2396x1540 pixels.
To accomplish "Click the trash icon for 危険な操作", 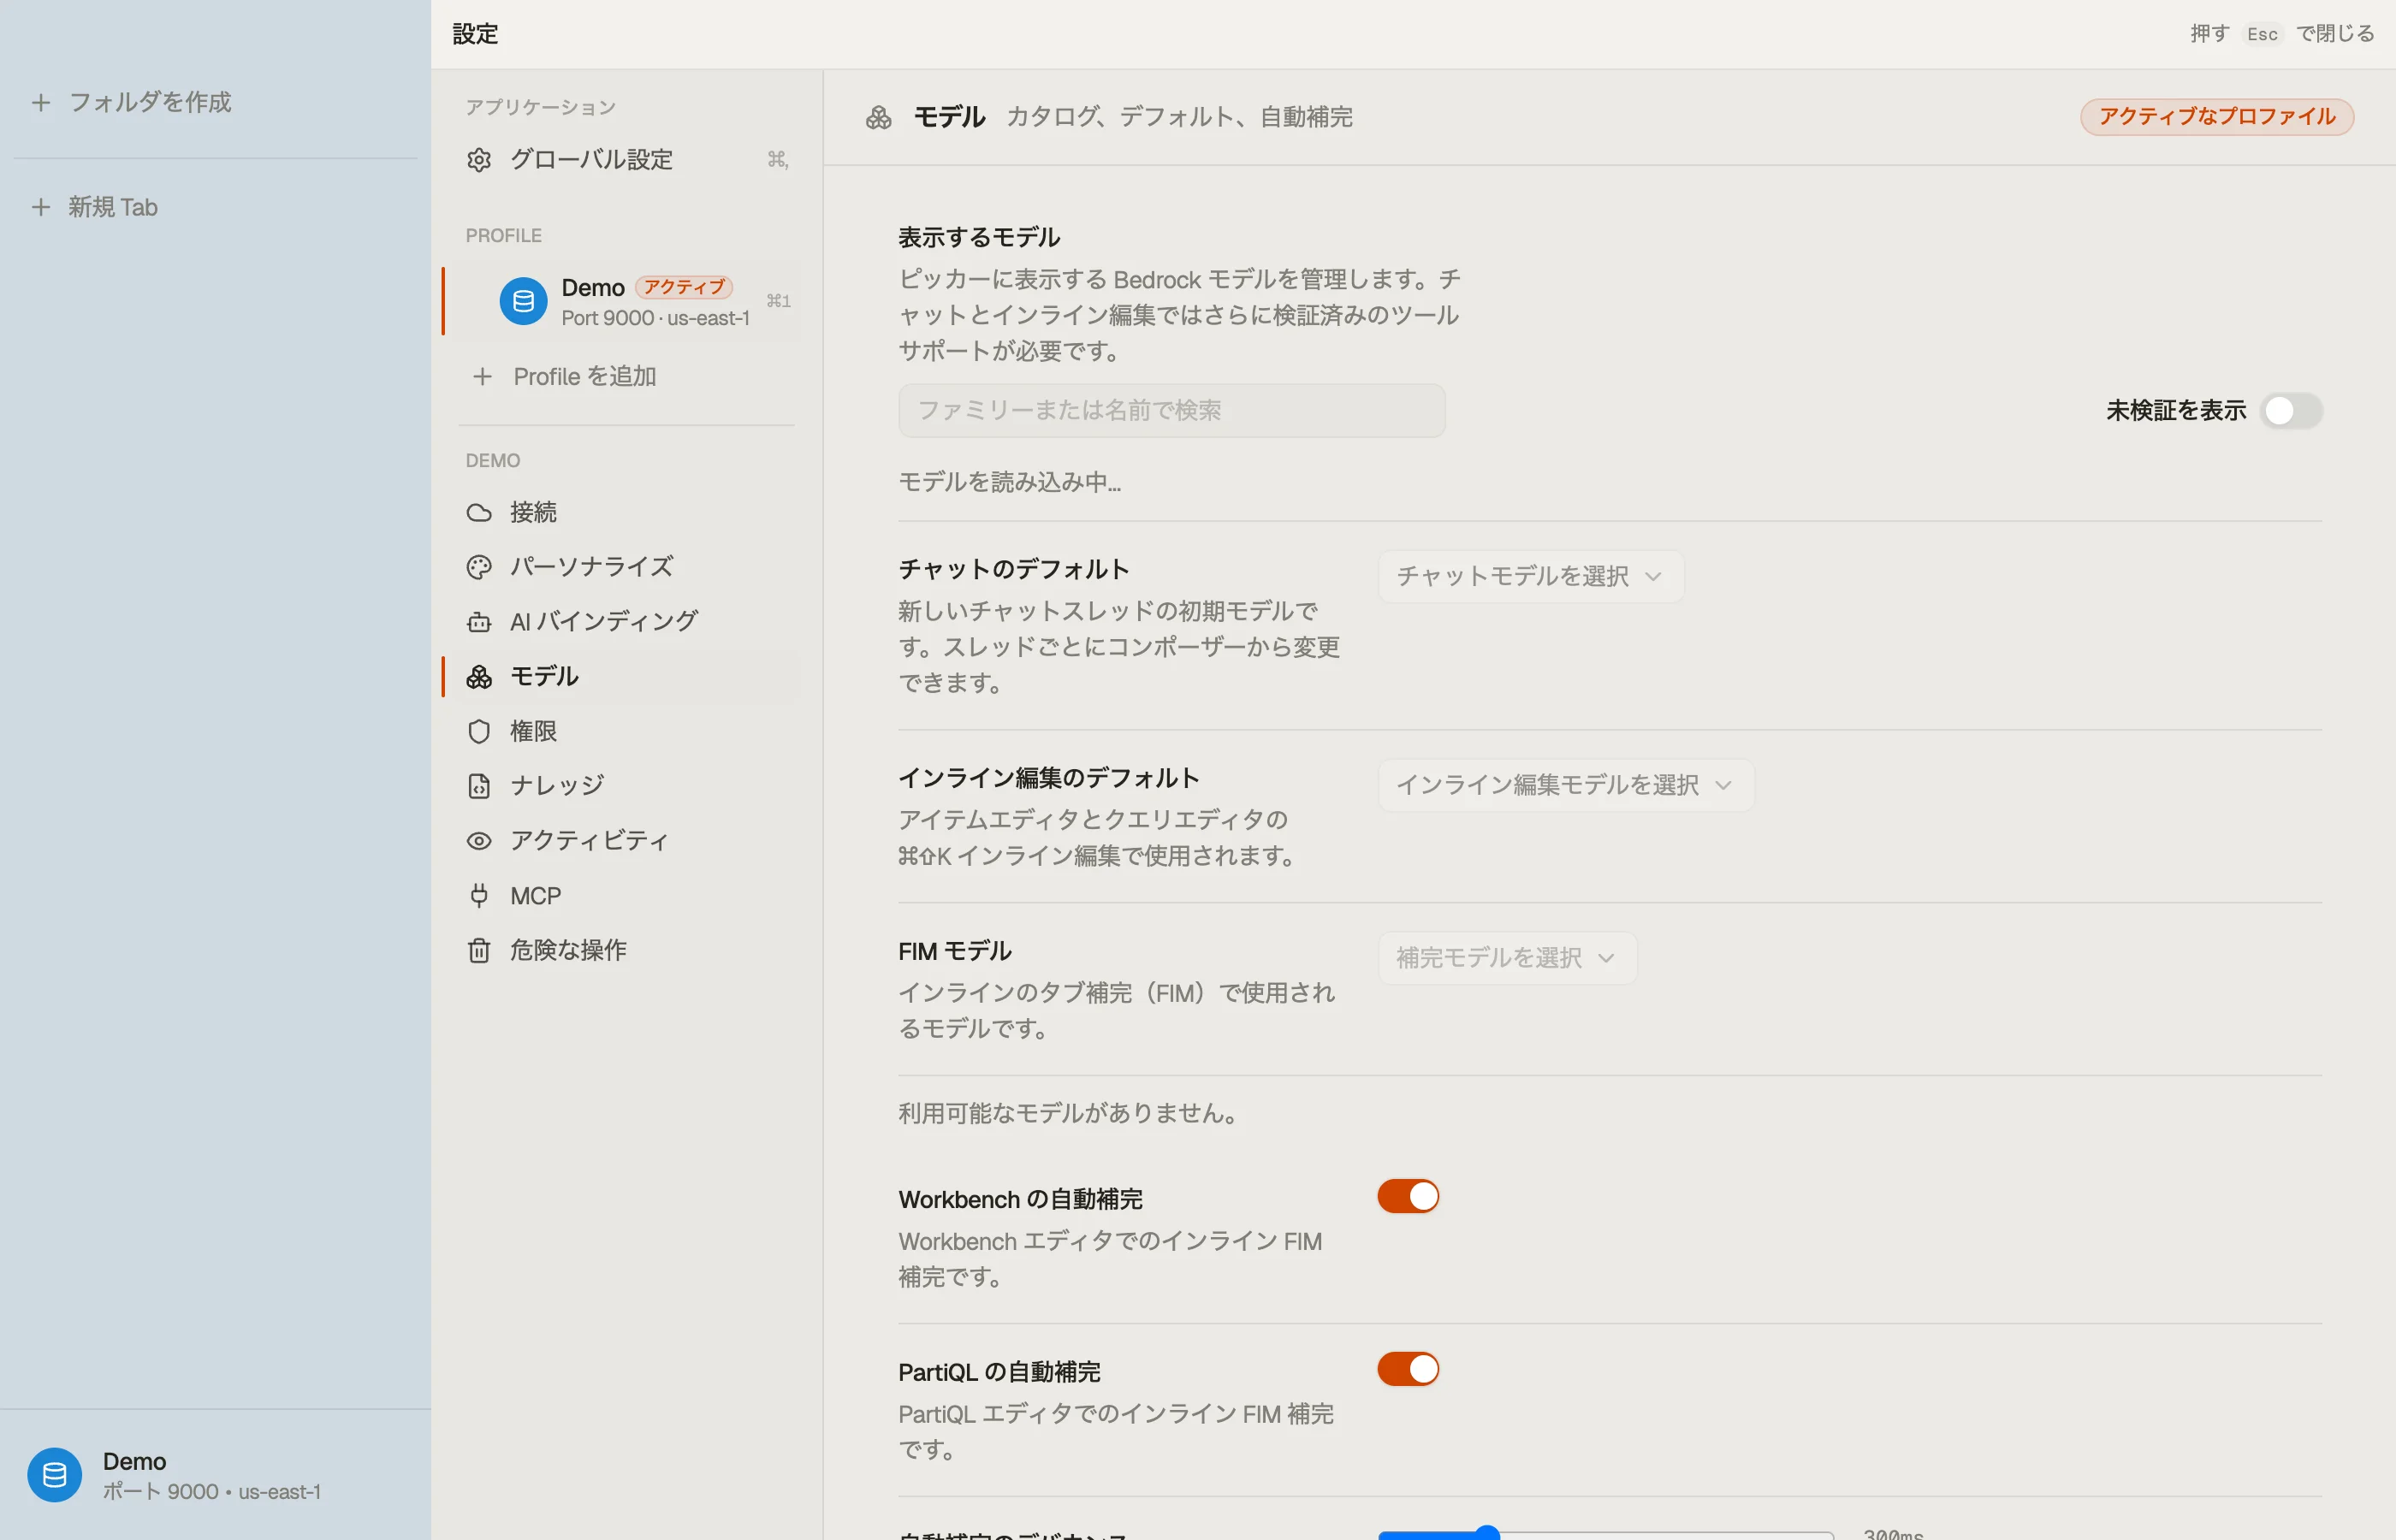I will [x=479, y=950].
